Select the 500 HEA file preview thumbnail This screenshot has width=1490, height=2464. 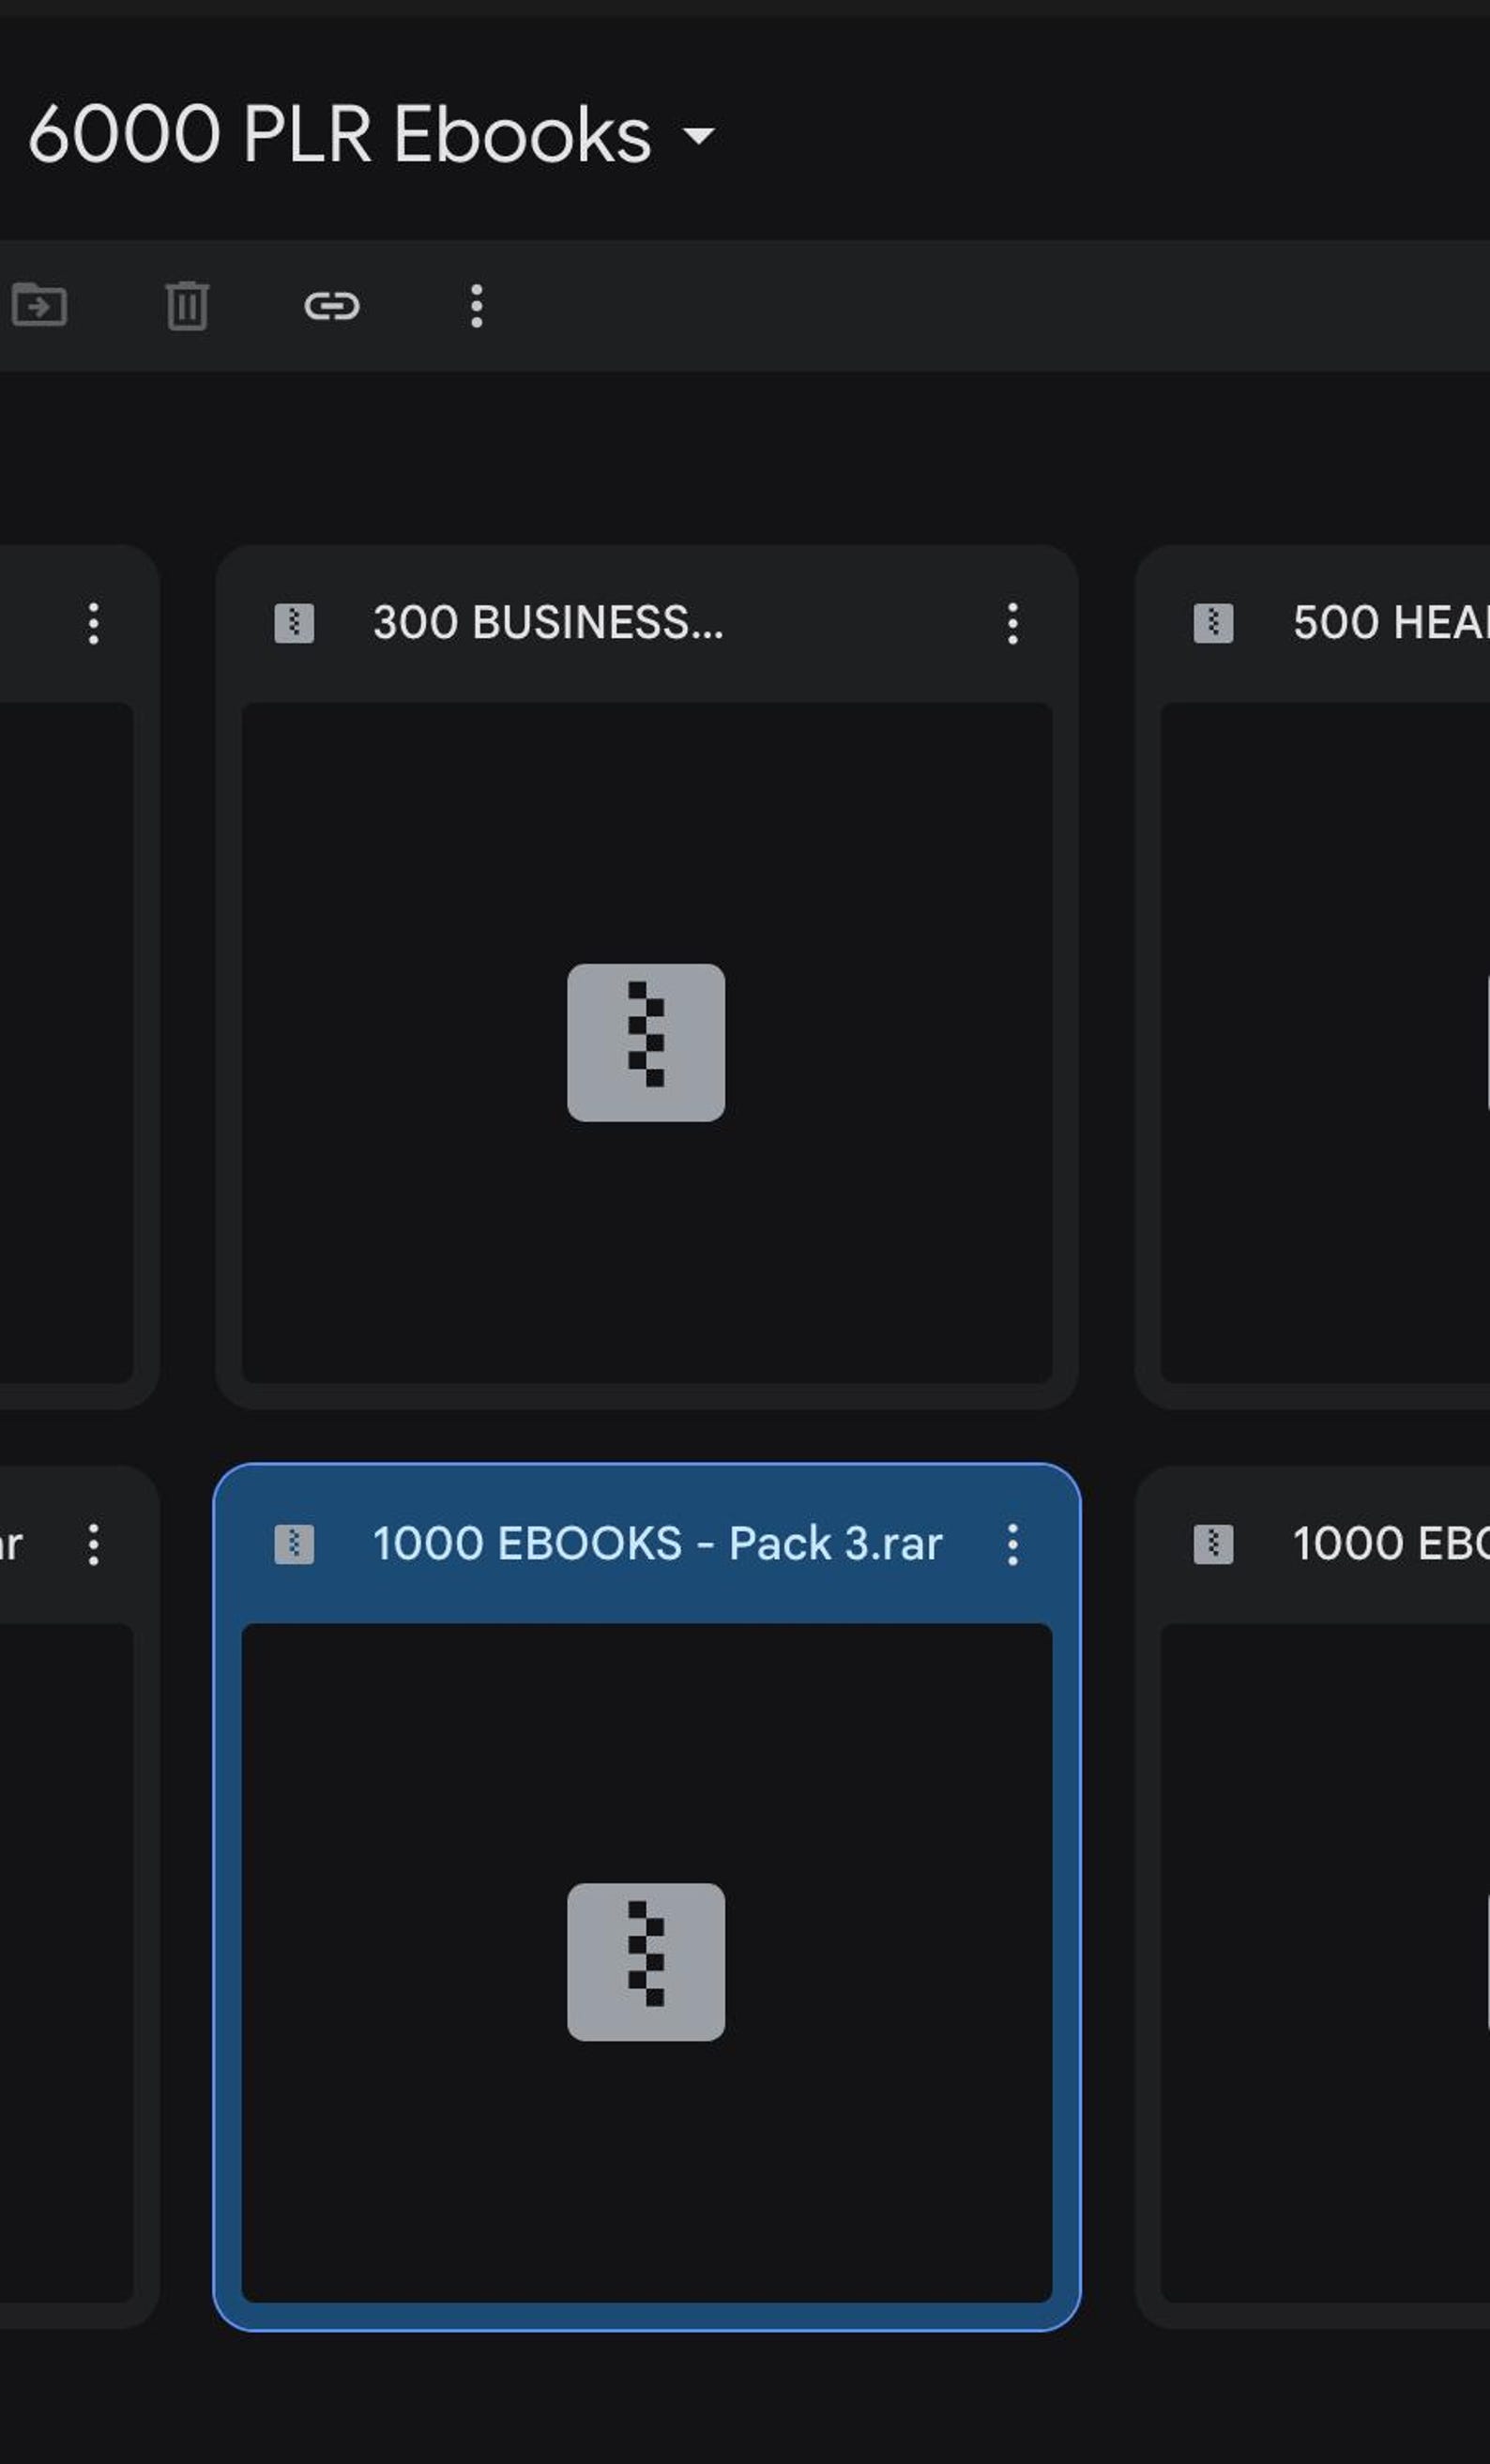[1325, 1043]
